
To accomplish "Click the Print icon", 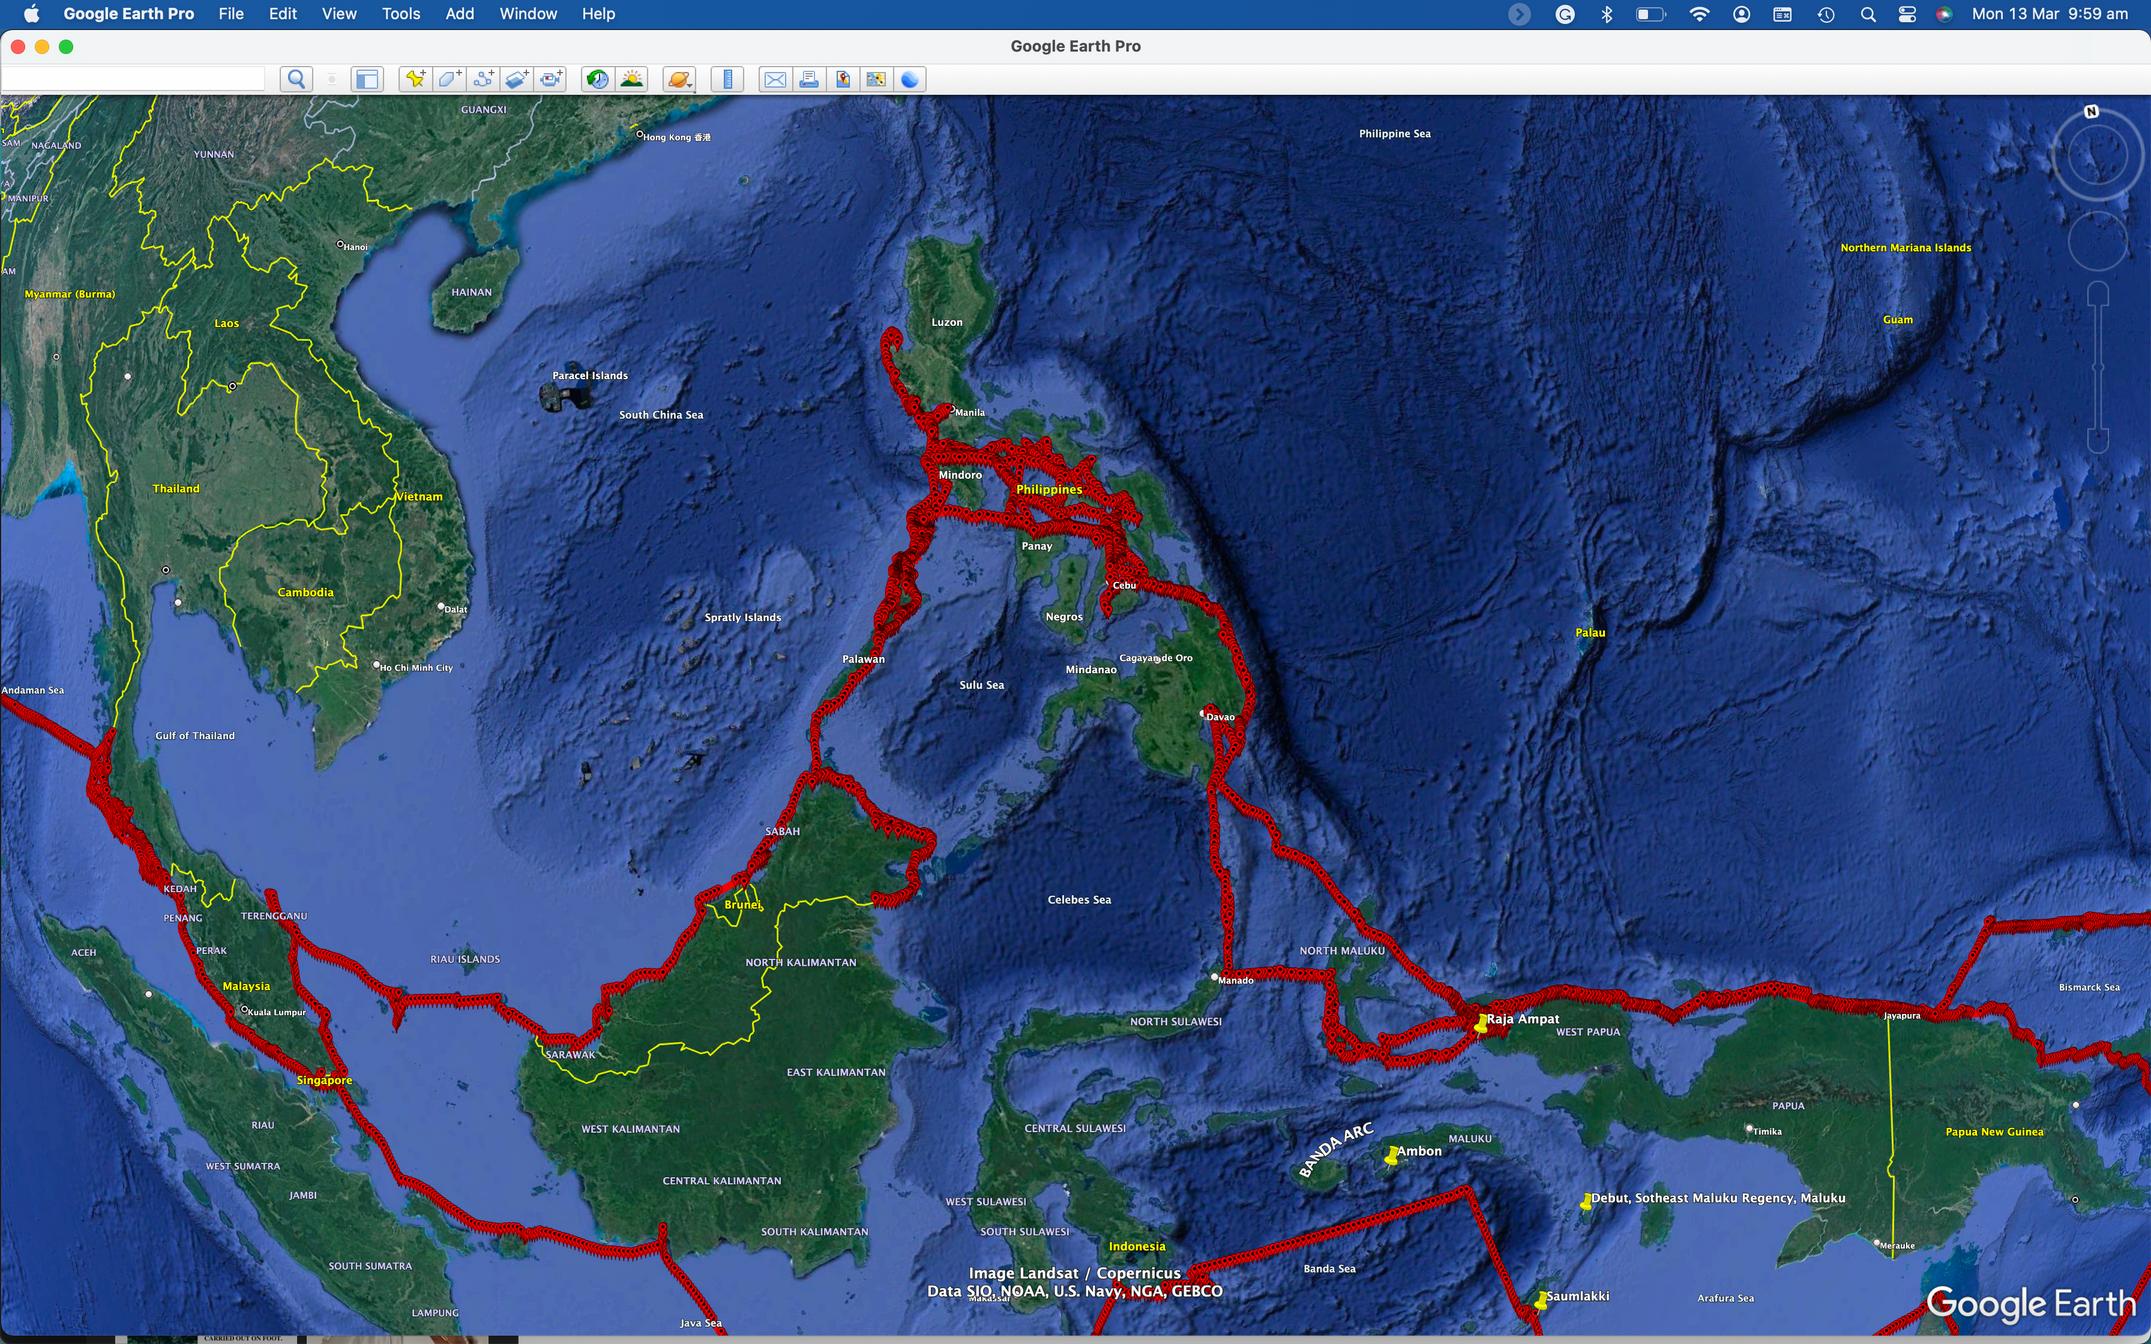I will click(809, 79).
